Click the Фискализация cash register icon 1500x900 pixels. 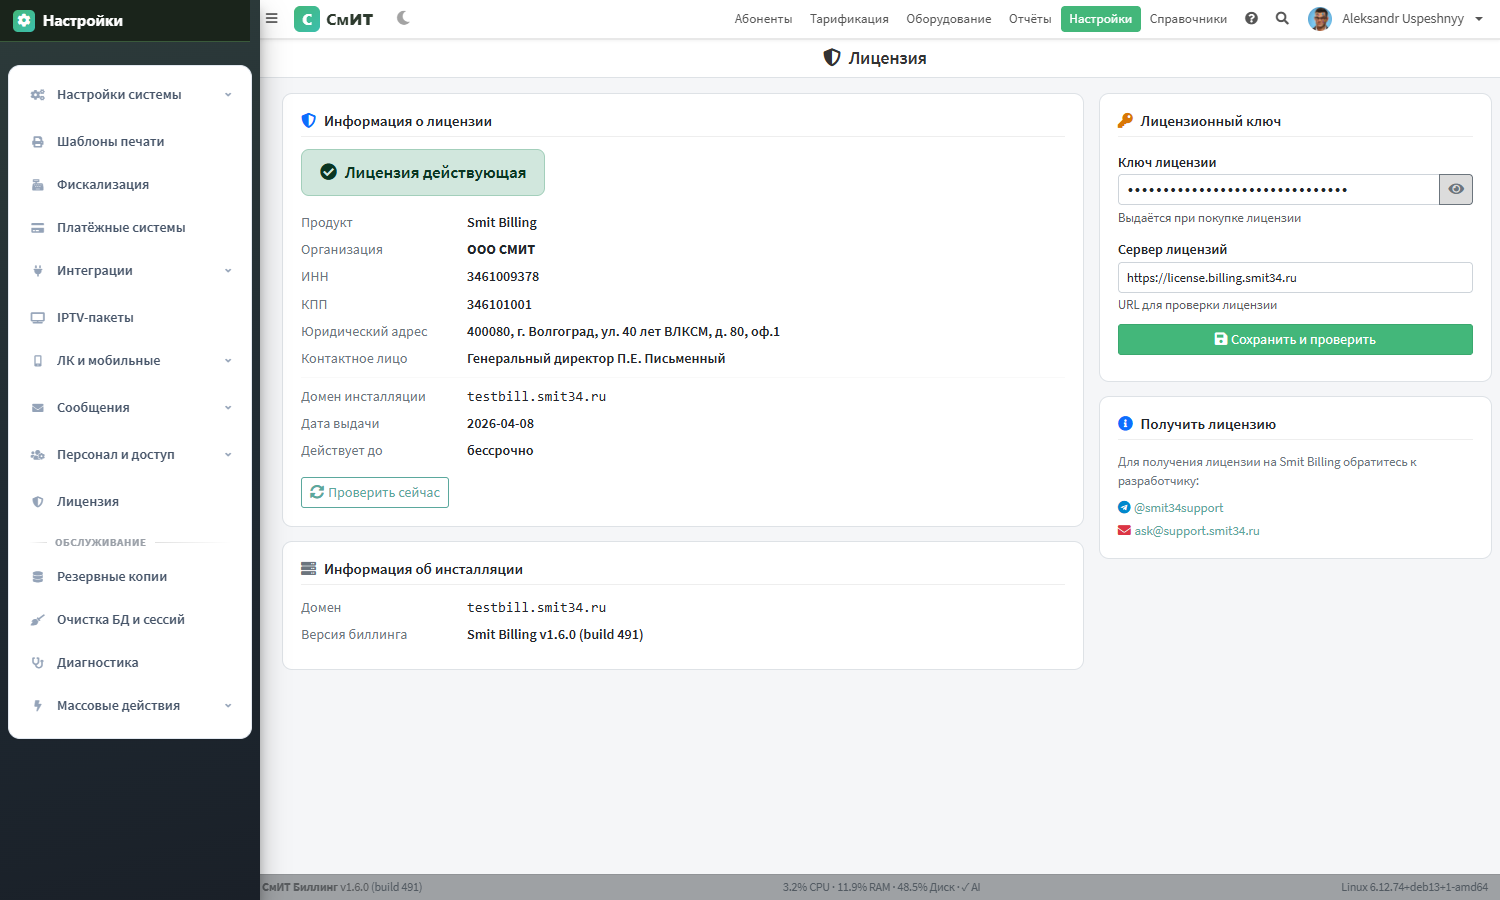tap(38, 185)
